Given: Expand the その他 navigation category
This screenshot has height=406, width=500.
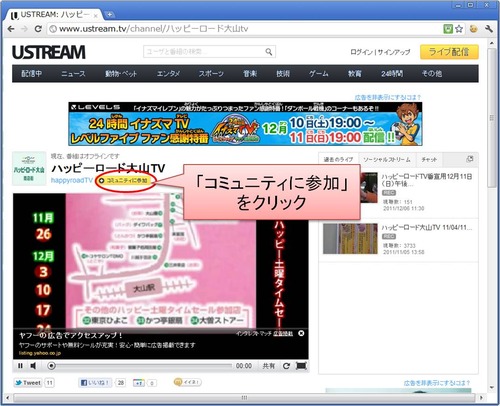Looking at the screenshot, I should coord(432,73).
